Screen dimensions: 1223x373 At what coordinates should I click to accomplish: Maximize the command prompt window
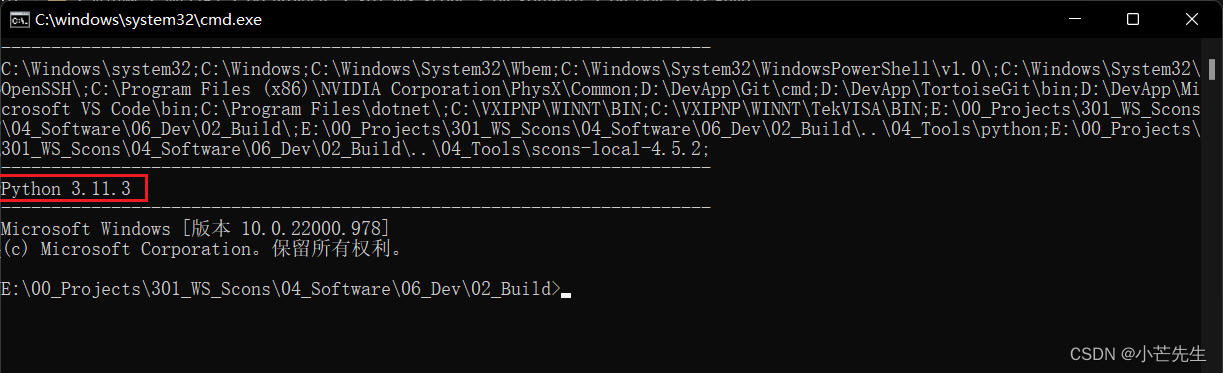(x=1132, y=19)
